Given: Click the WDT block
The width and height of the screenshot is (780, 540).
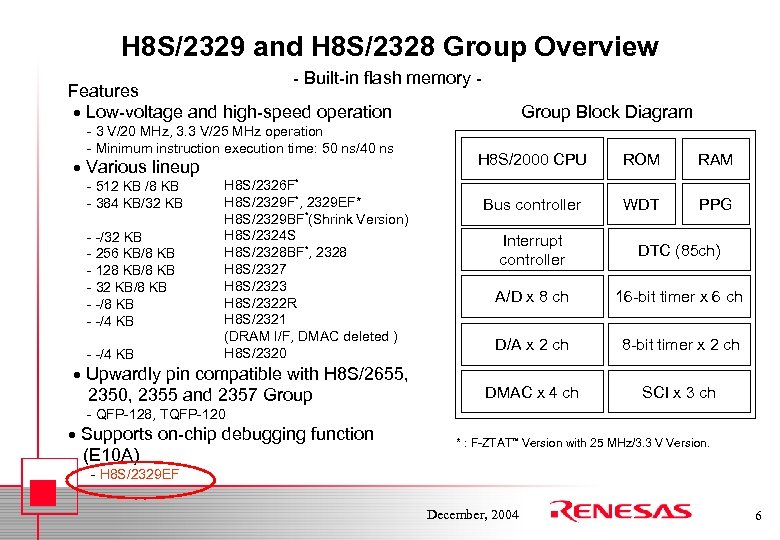Looking at the screenshot, I should (x=641, y=204).
